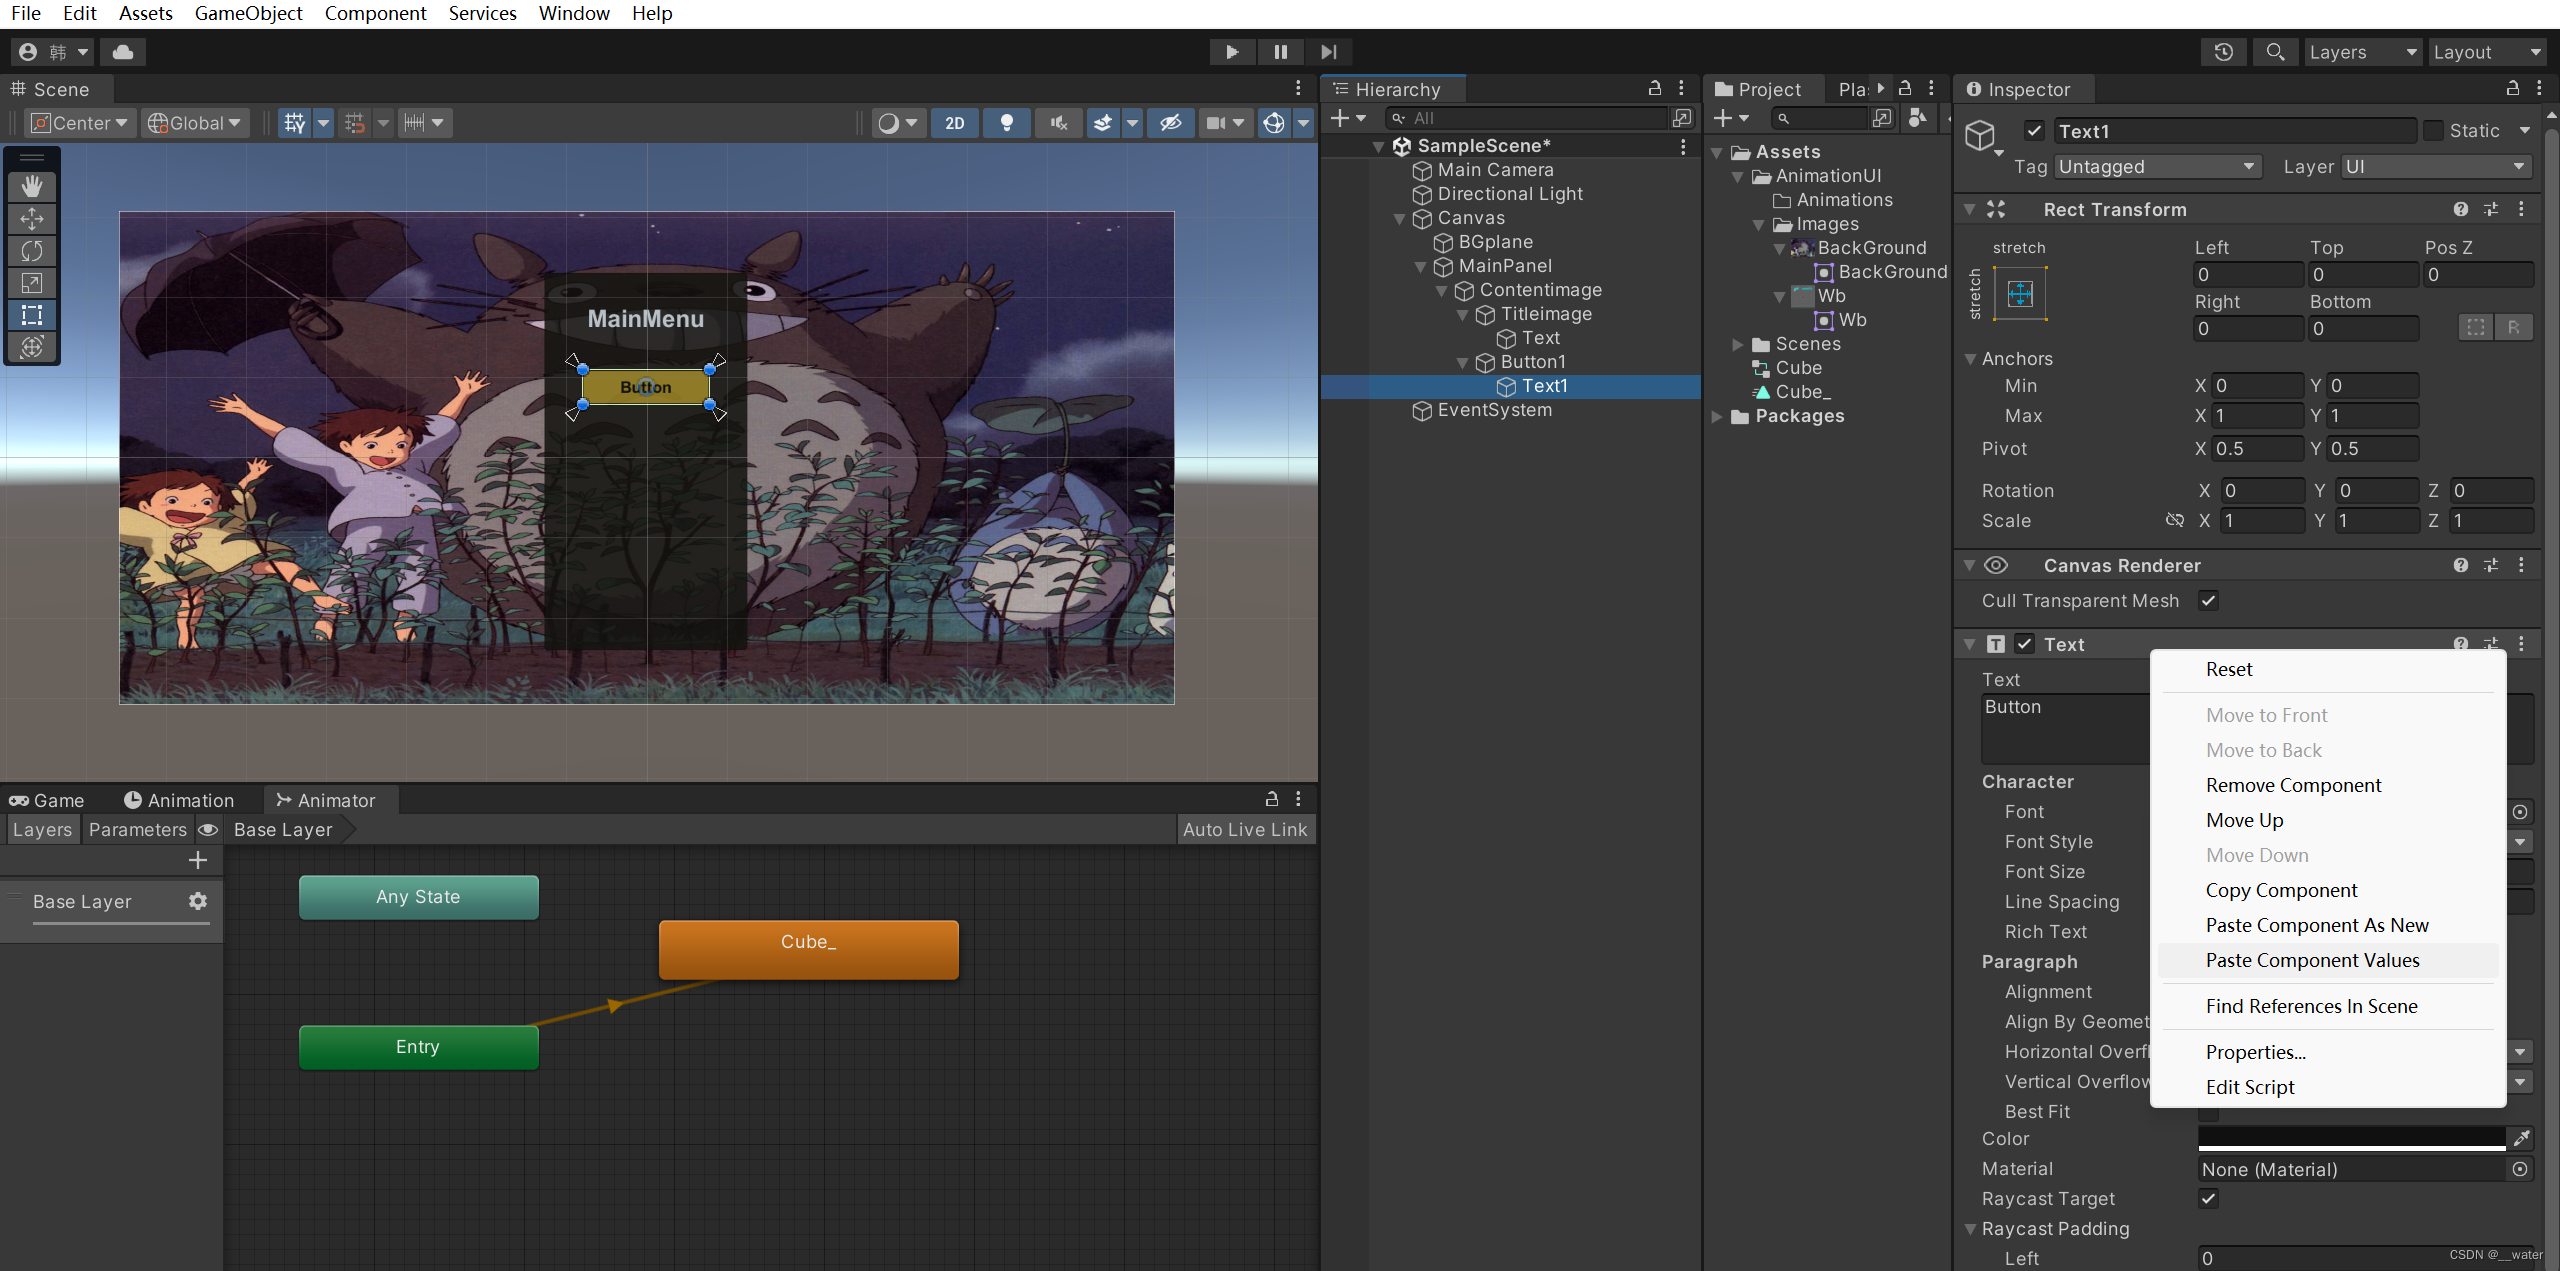
Task: Open the Global handle rotation dropdown
Action: point(194,123)
